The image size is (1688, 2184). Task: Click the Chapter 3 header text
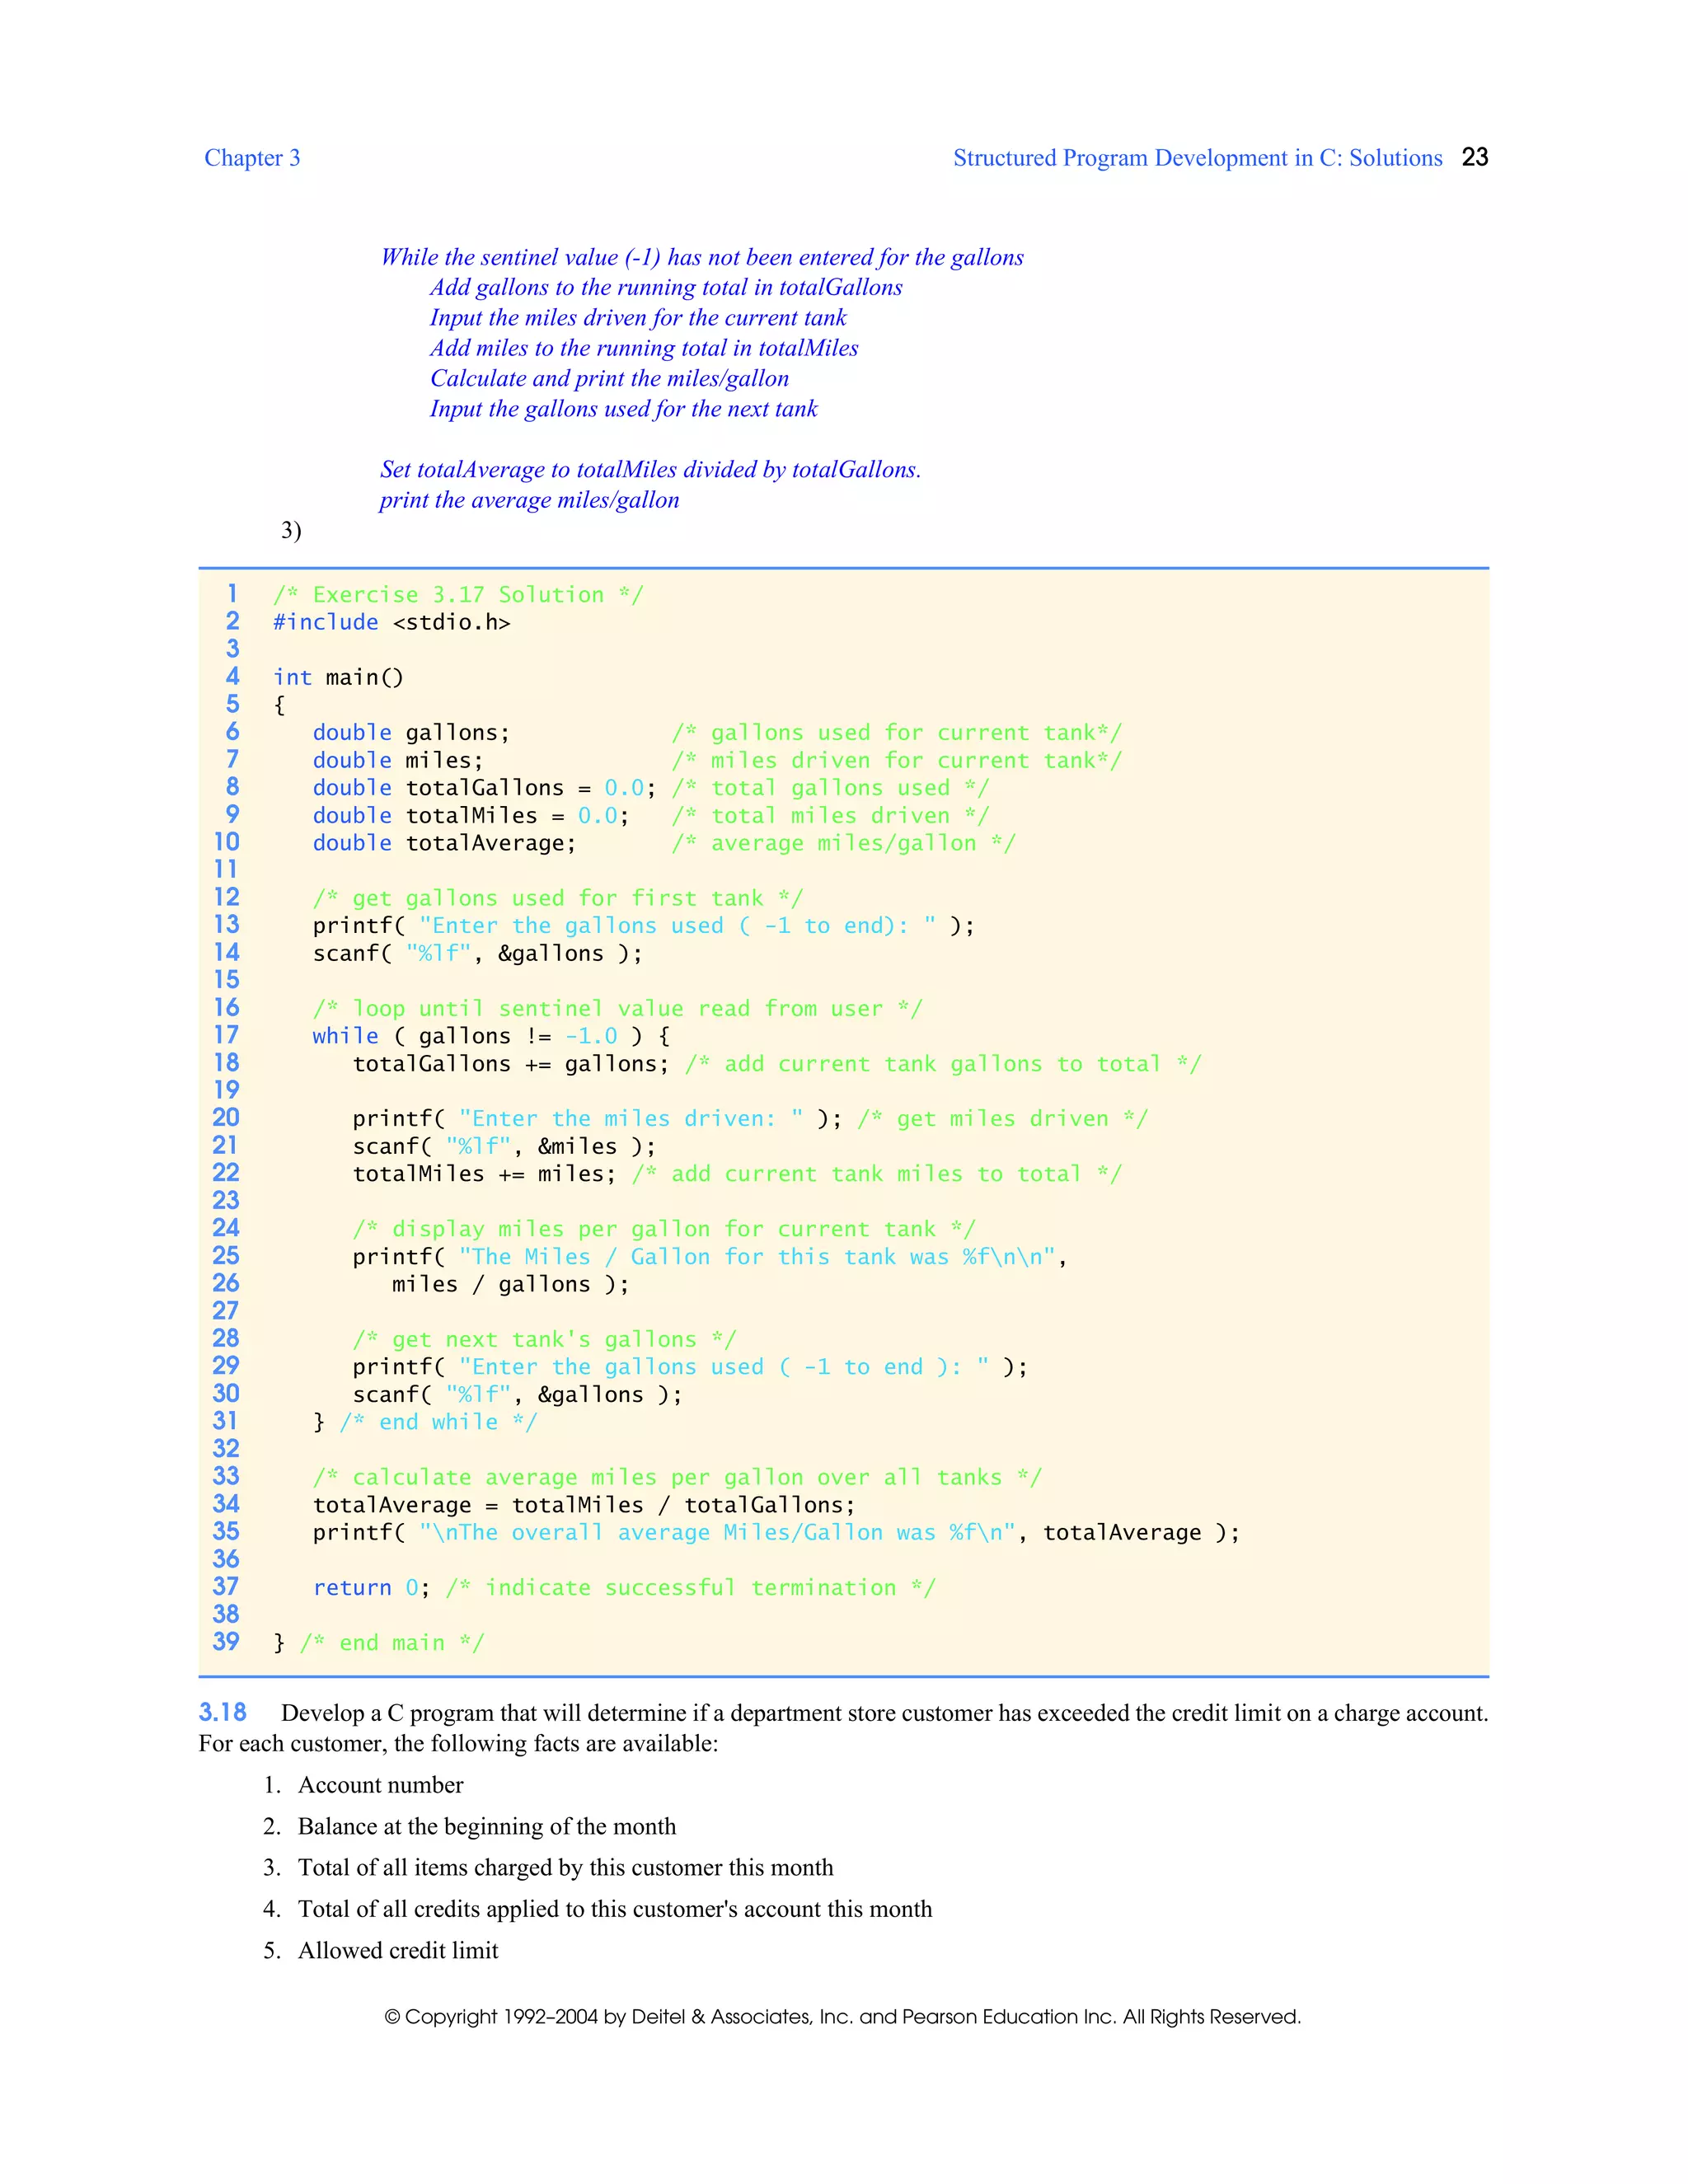coord(252,158)
